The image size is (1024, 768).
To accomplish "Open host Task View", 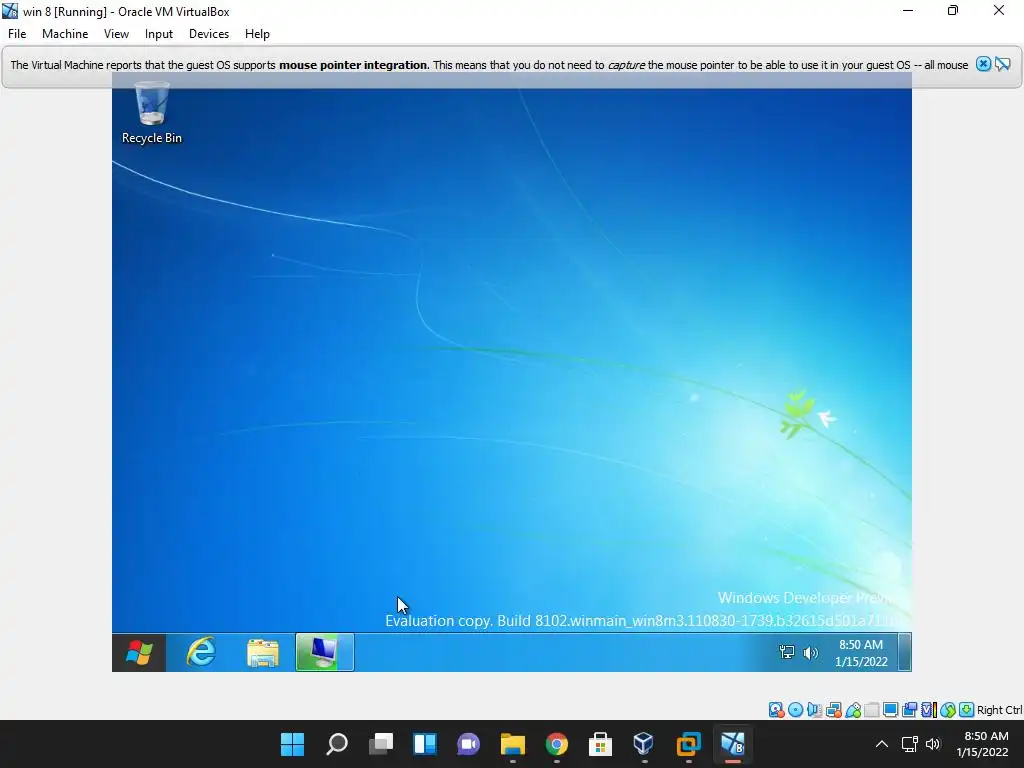I will [x=381, y=744].
